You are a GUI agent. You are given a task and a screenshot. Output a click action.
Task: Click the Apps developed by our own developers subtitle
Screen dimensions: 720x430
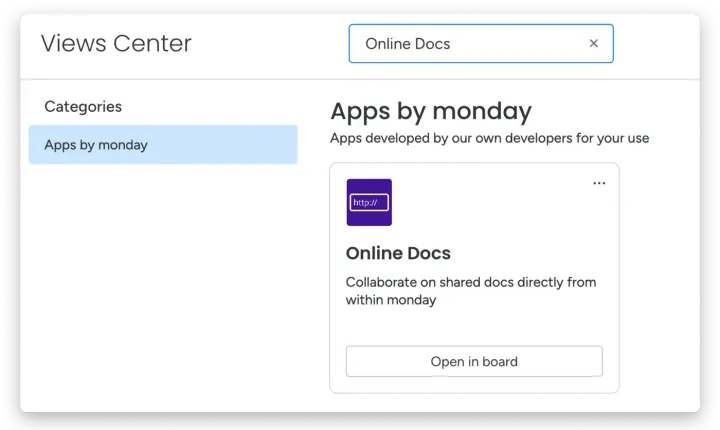coord(489,138)
